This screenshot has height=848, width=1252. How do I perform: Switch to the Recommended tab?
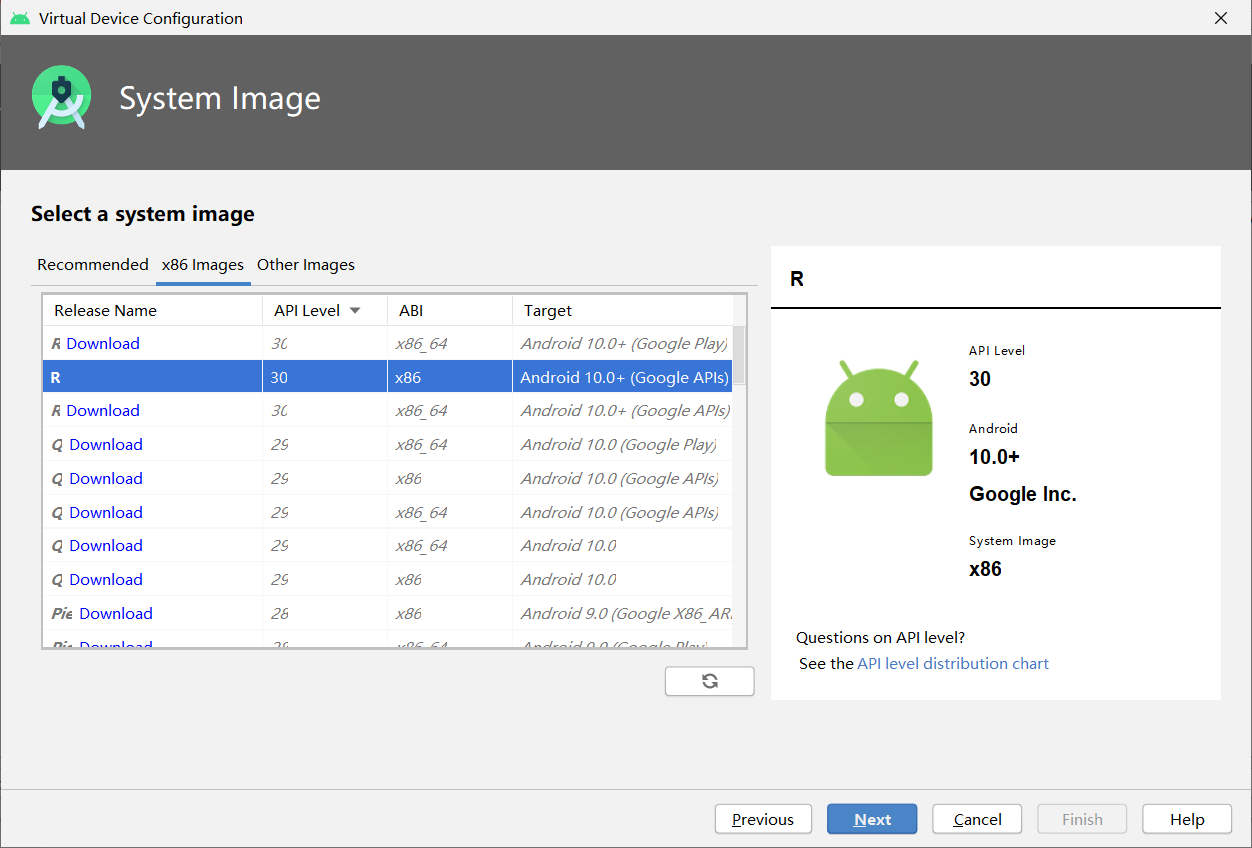tap(93, 265)
